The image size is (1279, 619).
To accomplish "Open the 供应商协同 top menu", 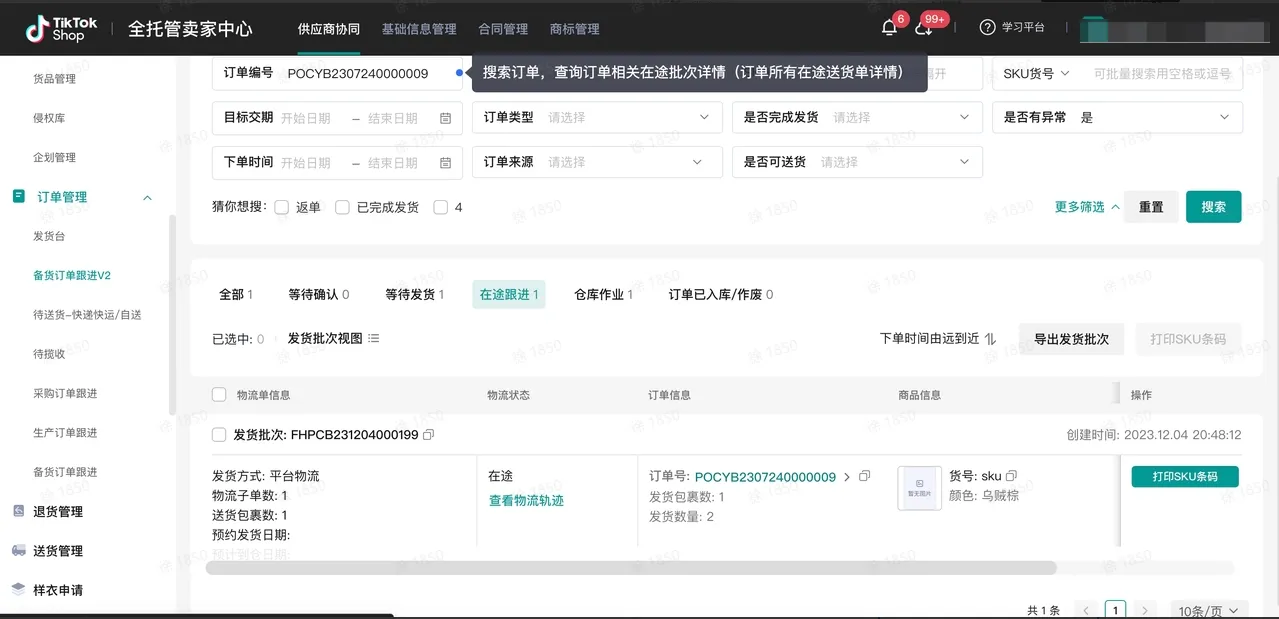I will 328,29.
